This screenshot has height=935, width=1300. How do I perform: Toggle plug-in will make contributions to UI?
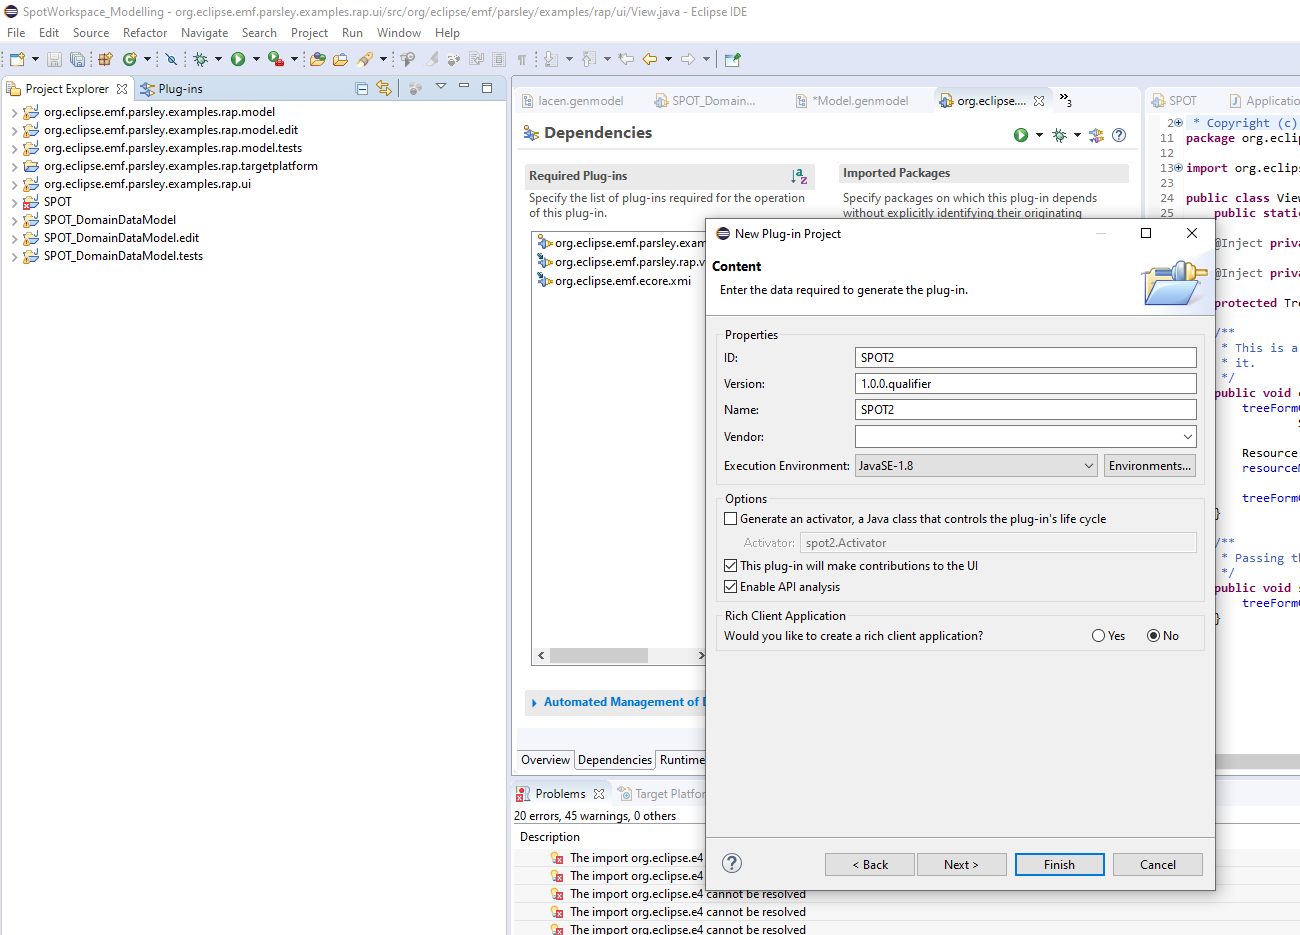point(730,566)
